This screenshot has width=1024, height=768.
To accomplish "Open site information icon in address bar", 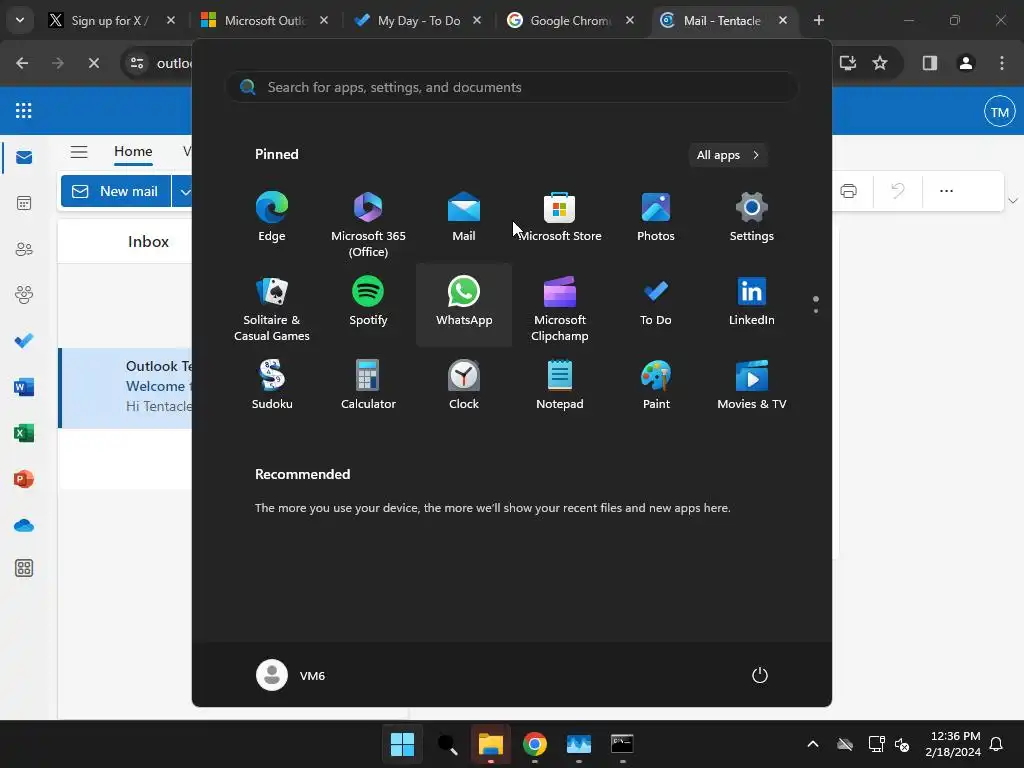I will tap(137, 63).
